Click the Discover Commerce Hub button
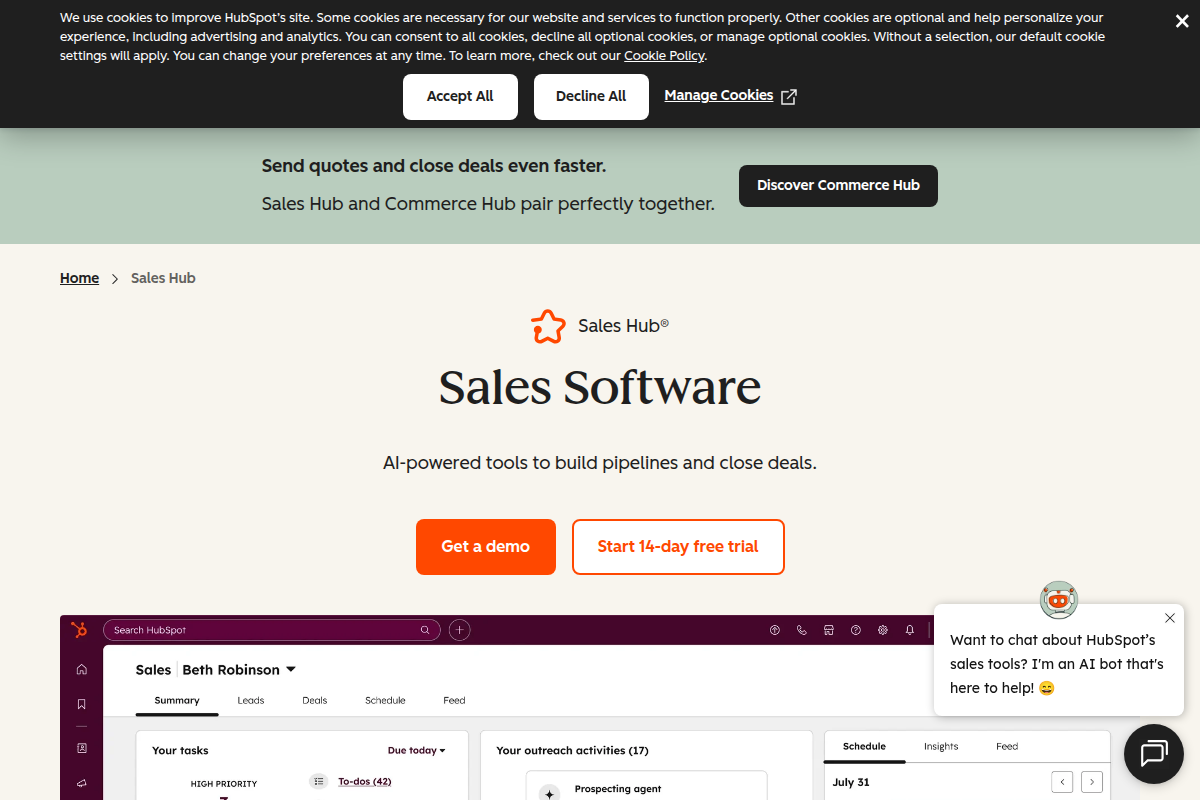 coord(838,186)
